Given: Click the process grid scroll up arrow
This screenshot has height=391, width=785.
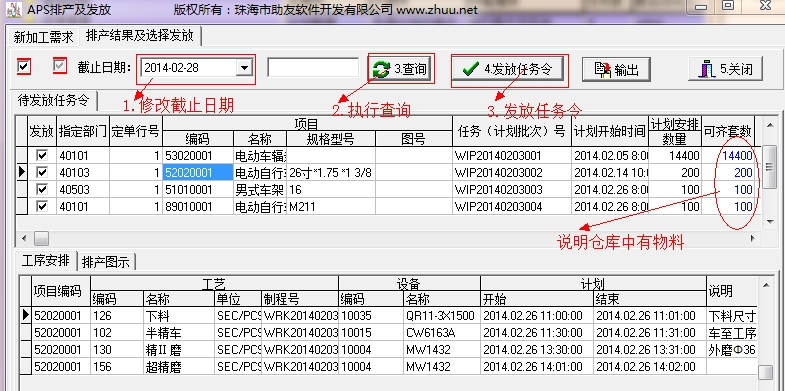Looking at the screenshot, I should click(765, 285).
